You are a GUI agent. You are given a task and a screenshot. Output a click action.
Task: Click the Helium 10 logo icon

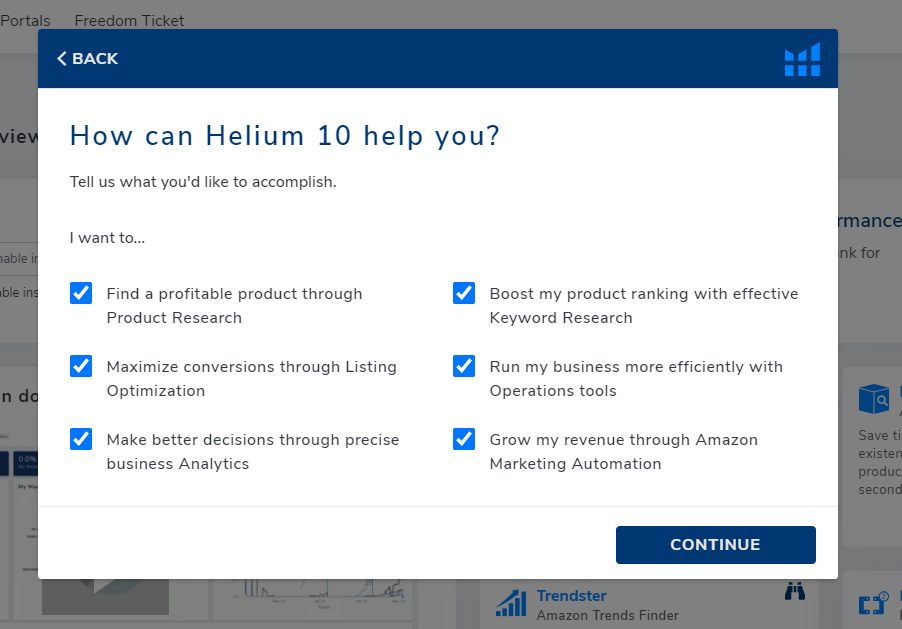802,59
